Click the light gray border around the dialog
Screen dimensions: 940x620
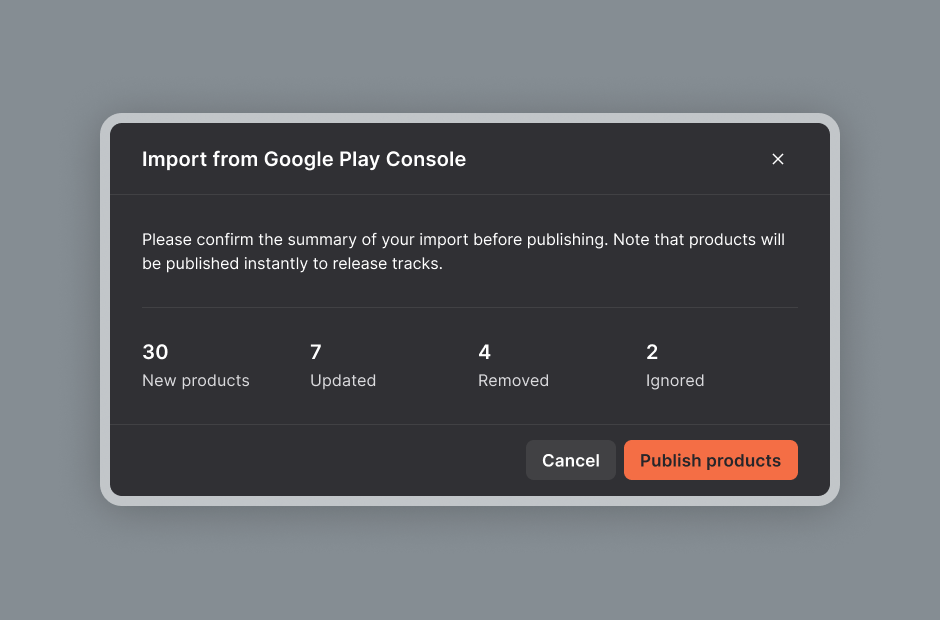tap(470, 118)
